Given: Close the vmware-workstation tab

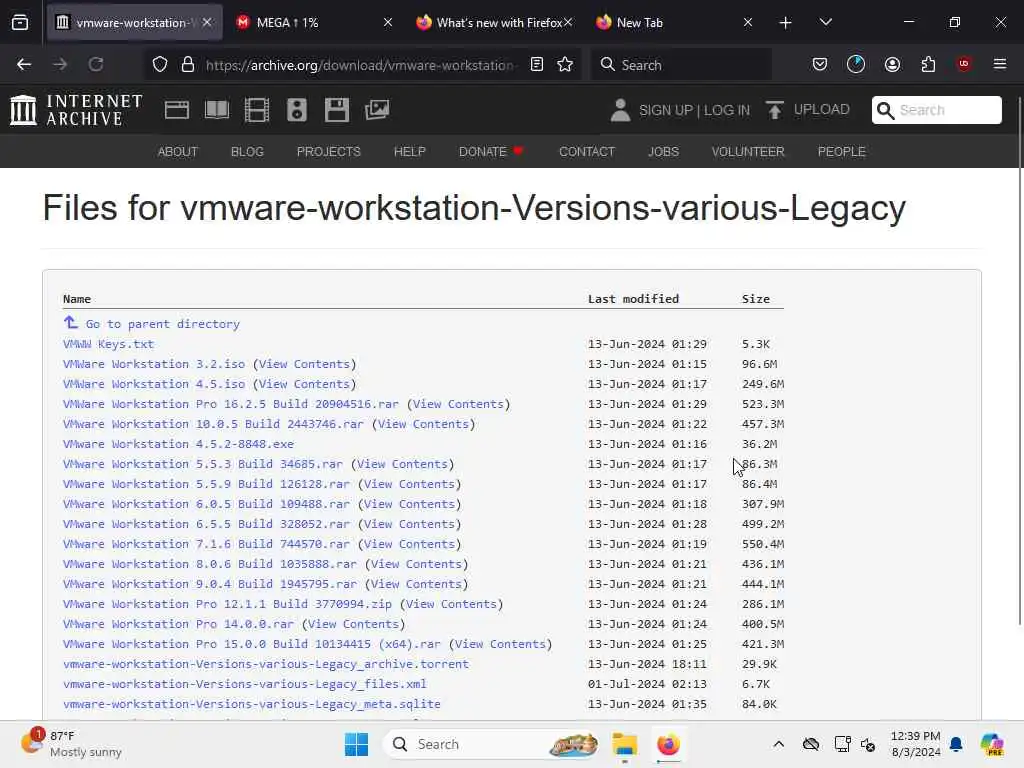Looking at the screenshot, I should coord(207,23).
